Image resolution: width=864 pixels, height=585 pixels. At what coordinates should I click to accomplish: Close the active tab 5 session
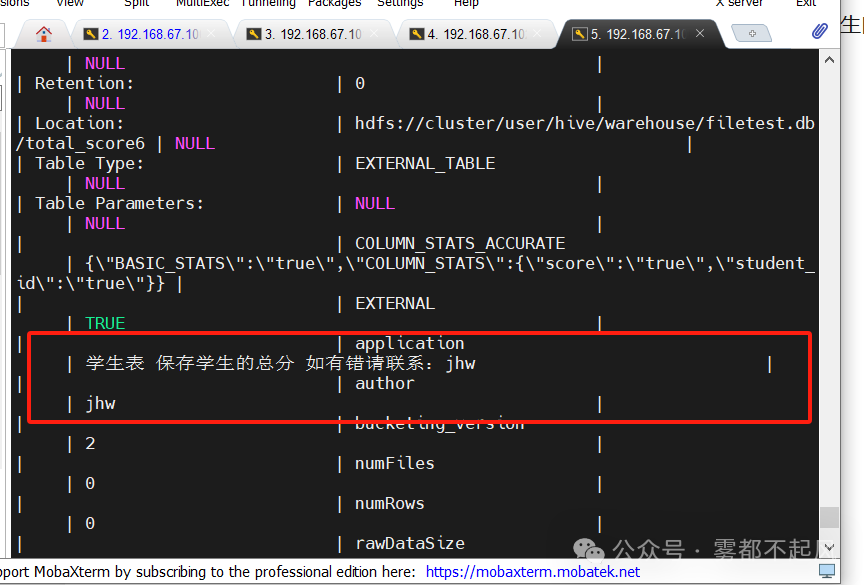pyautogui.click(x=700, y=31)
